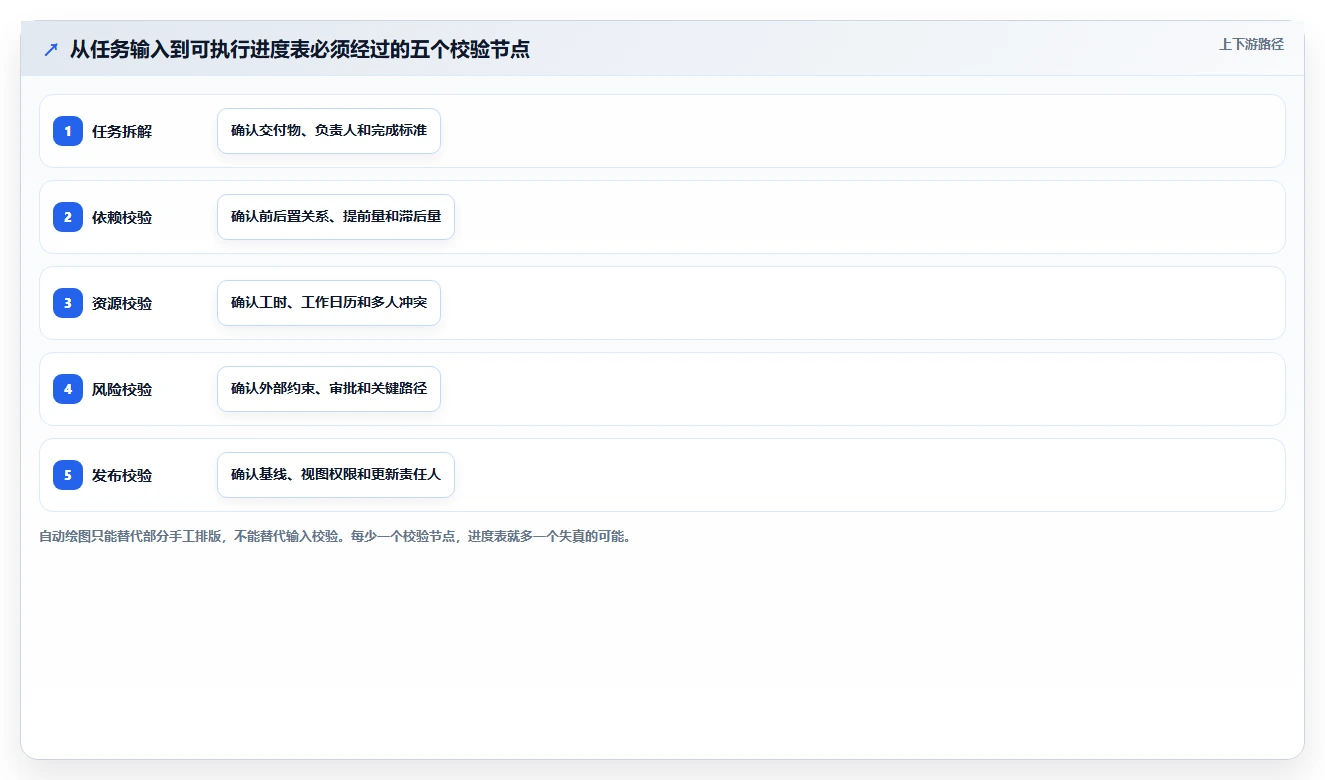Select the number 2 badge for 依赖校验
This screenshot has height=780, width=1325.
[68, 217]
